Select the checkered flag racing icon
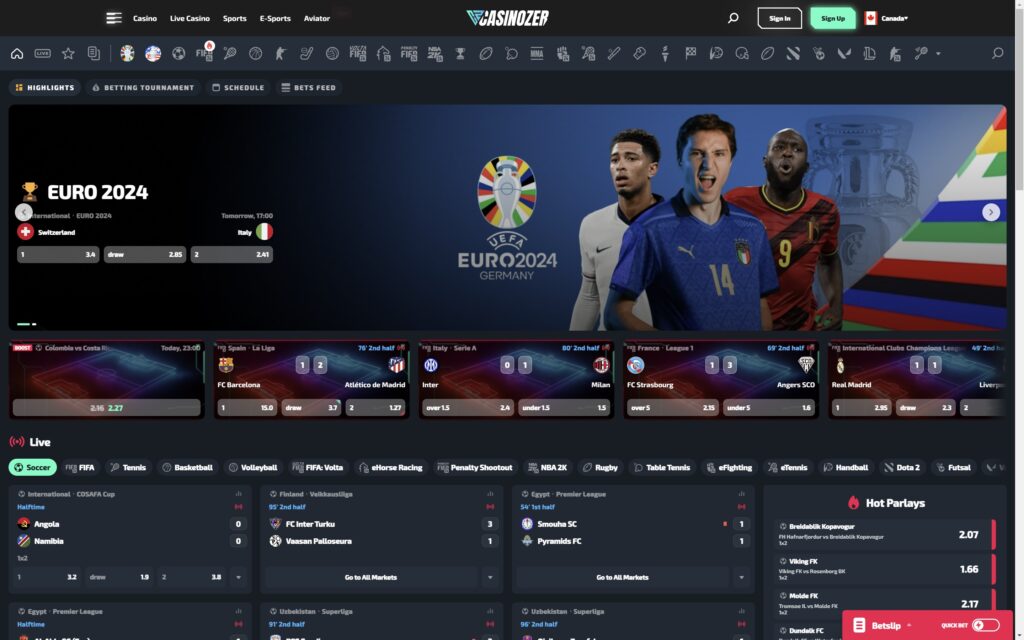Viewport: 1024px width, 640px height. 690,54
